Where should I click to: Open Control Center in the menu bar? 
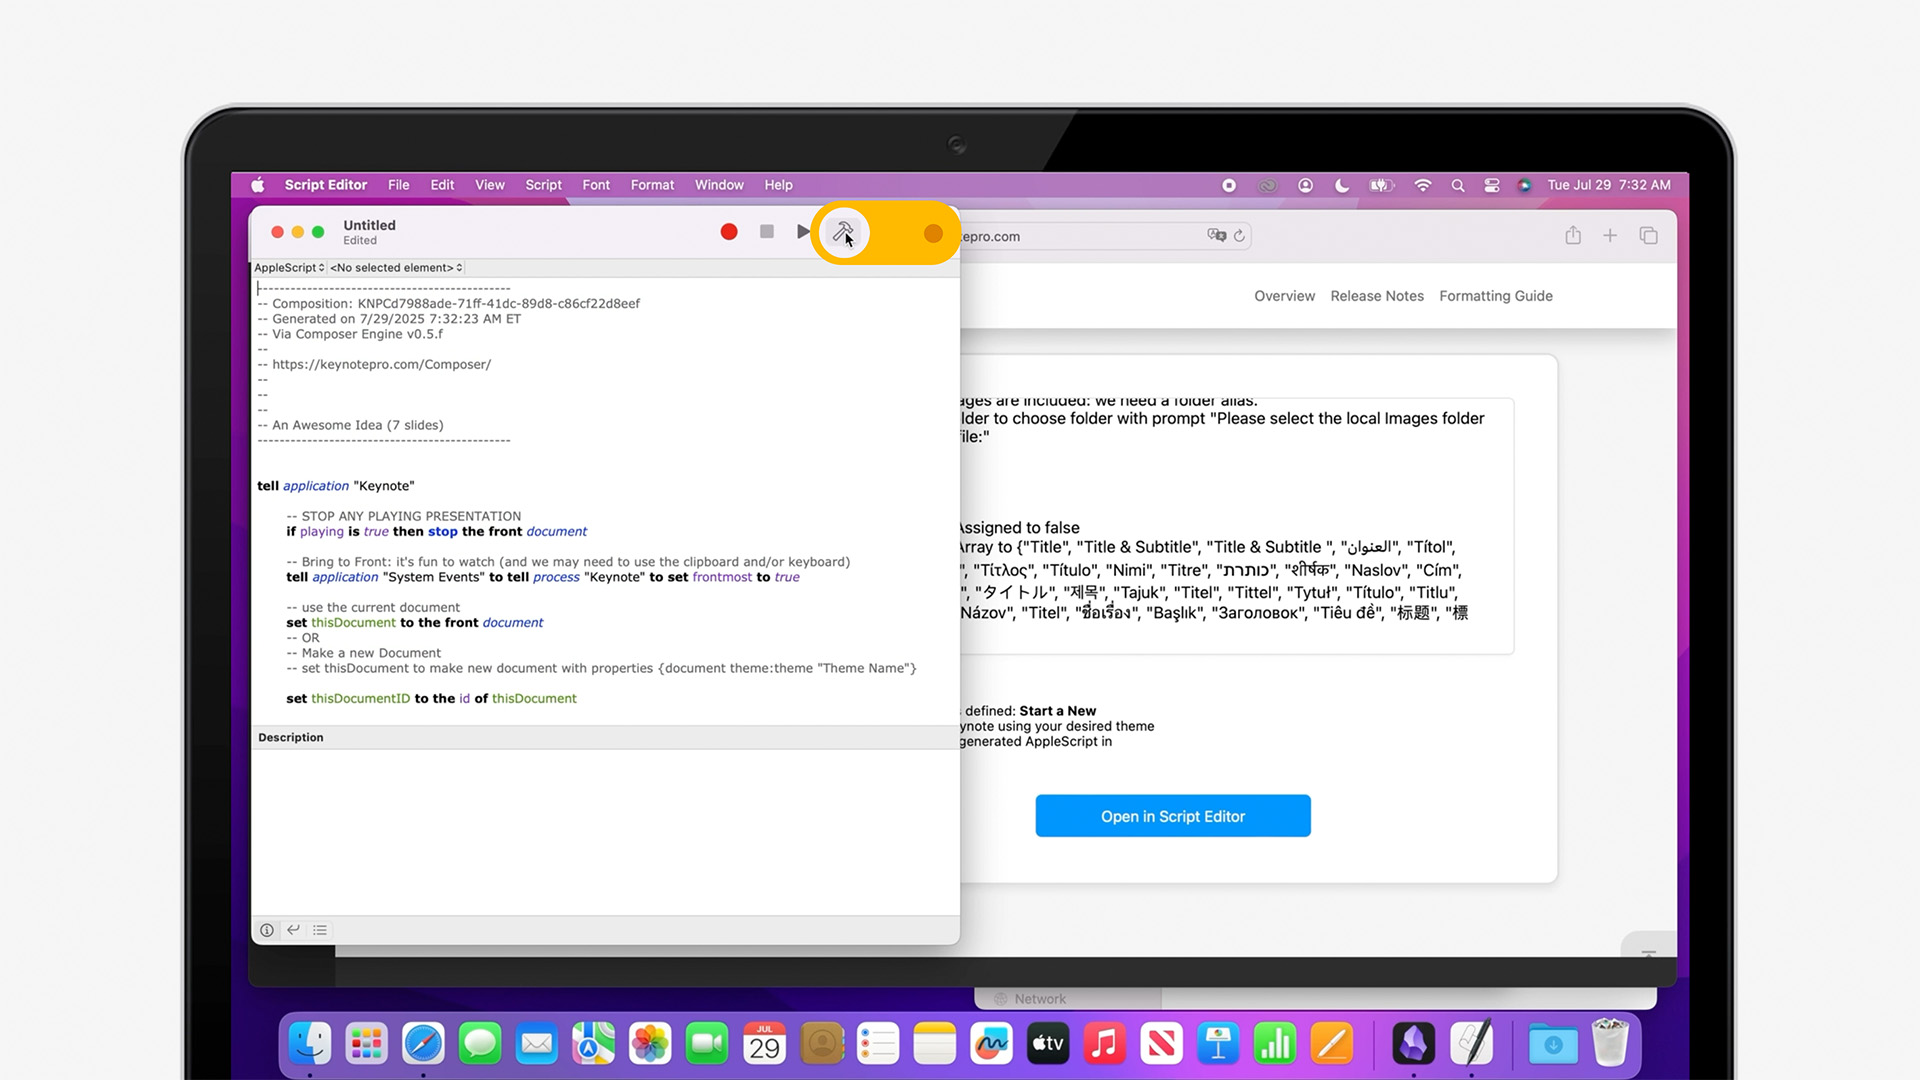click(1492, 185)
